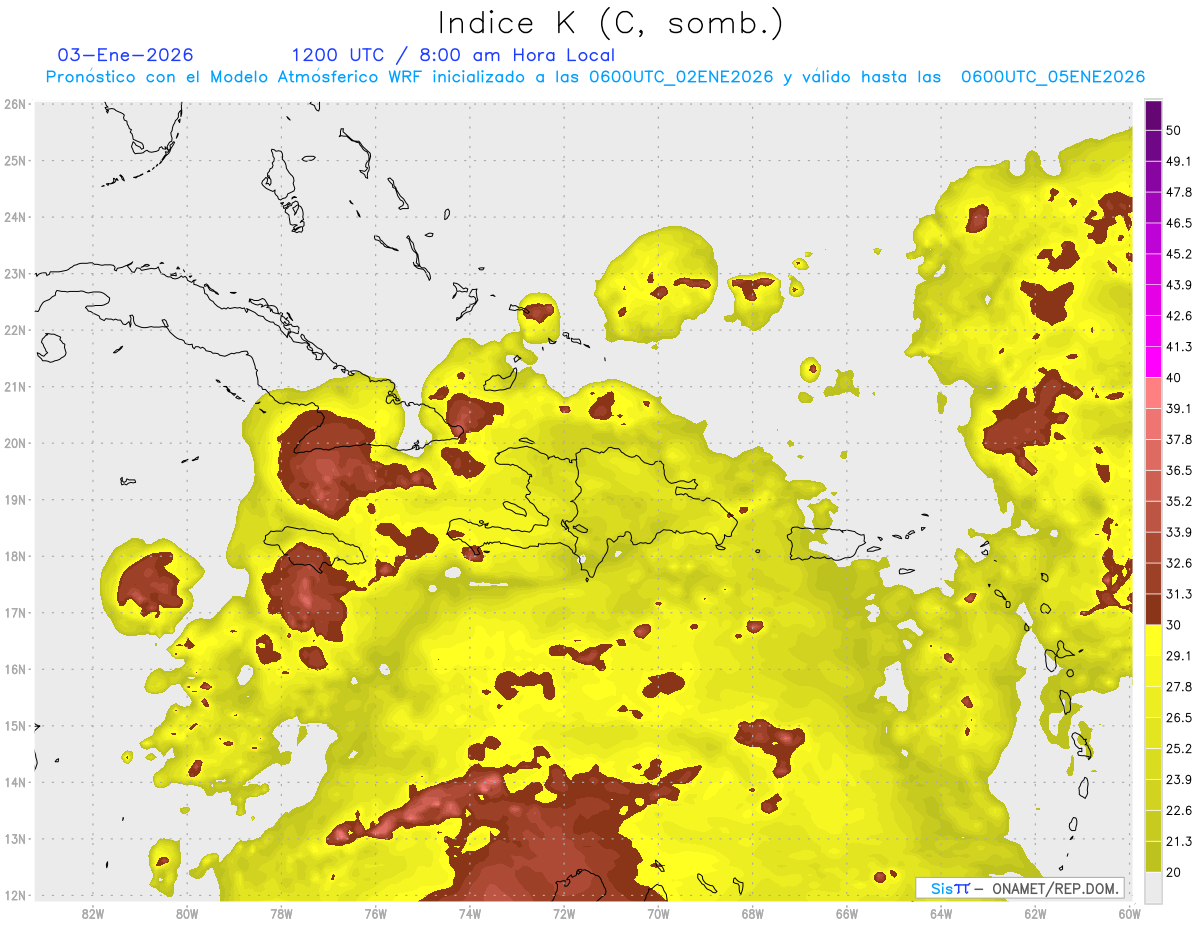Click the colorbar label '25.2'
Viewport: 1200px width, 927px height.
point(1178,749)
